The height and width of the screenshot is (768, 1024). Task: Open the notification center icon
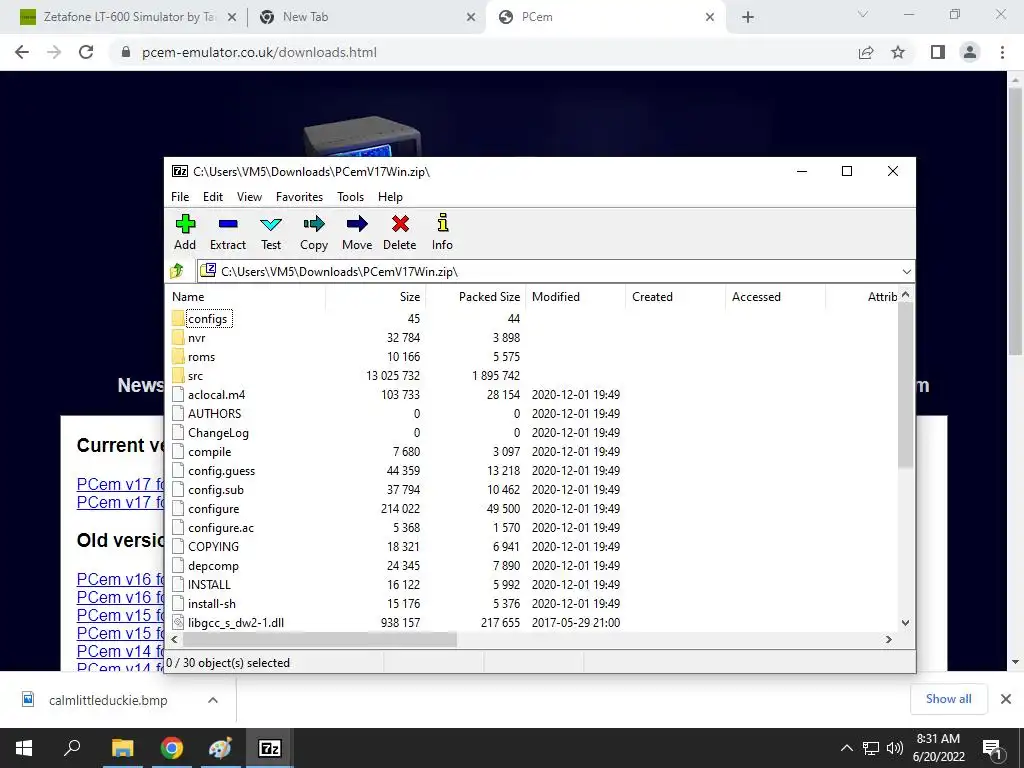pyautogui.click(x=993, y=748)
